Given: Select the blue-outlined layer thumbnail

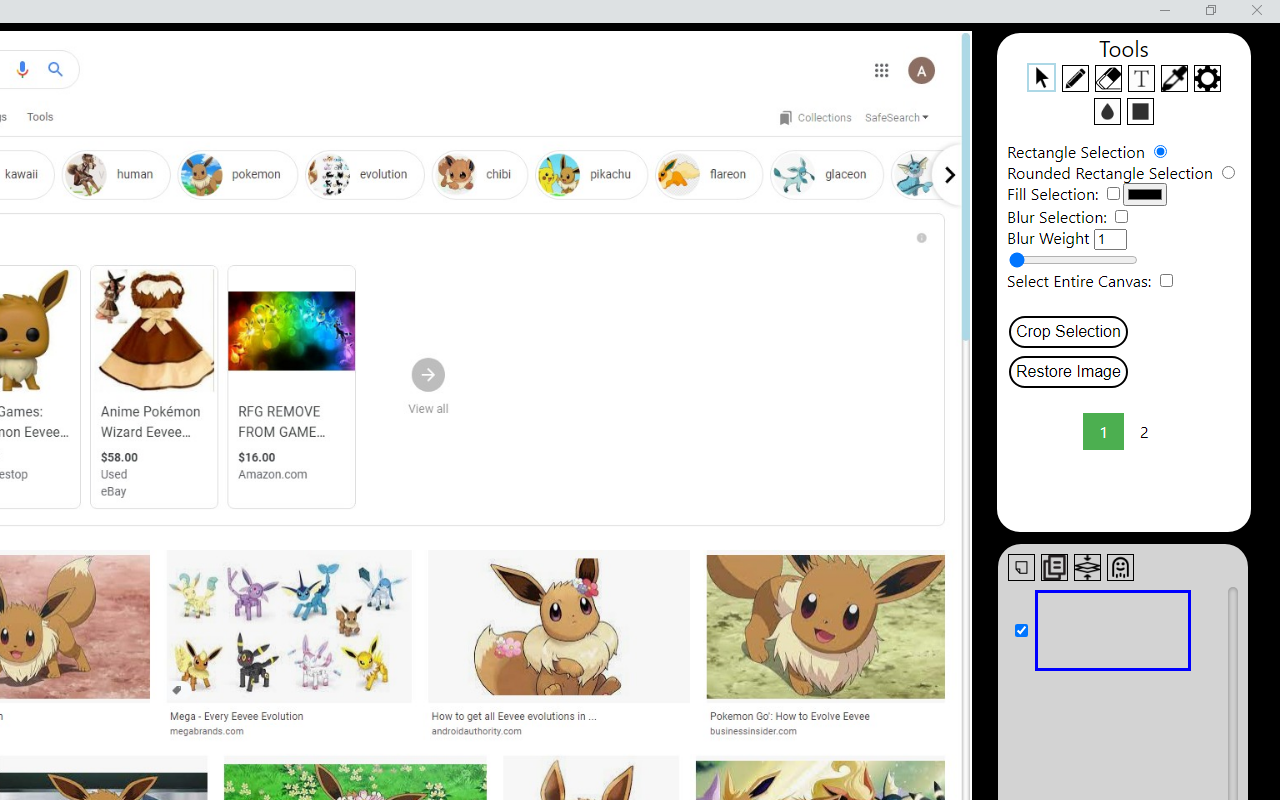Looking at the screenshot, I should [x=1112, y=630].
